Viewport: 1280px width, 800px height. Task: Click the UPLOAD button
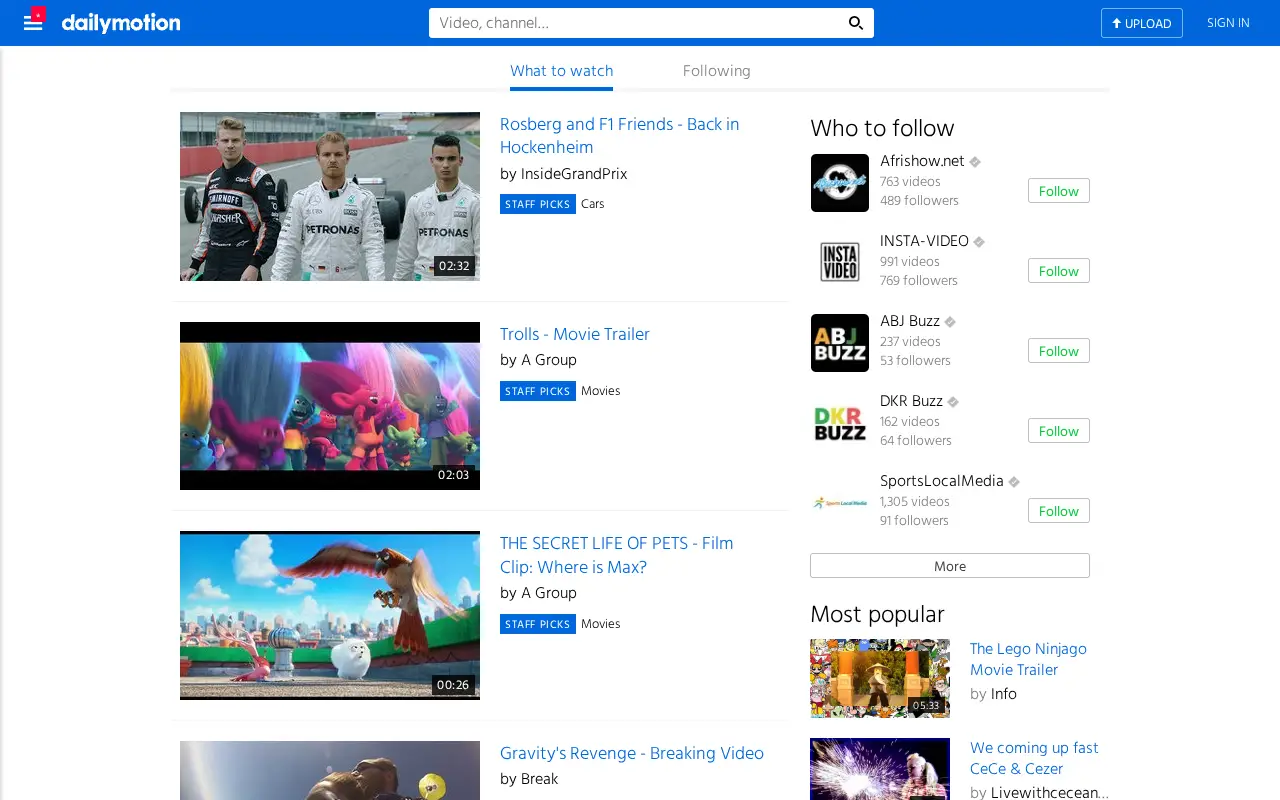[1142, 23]
